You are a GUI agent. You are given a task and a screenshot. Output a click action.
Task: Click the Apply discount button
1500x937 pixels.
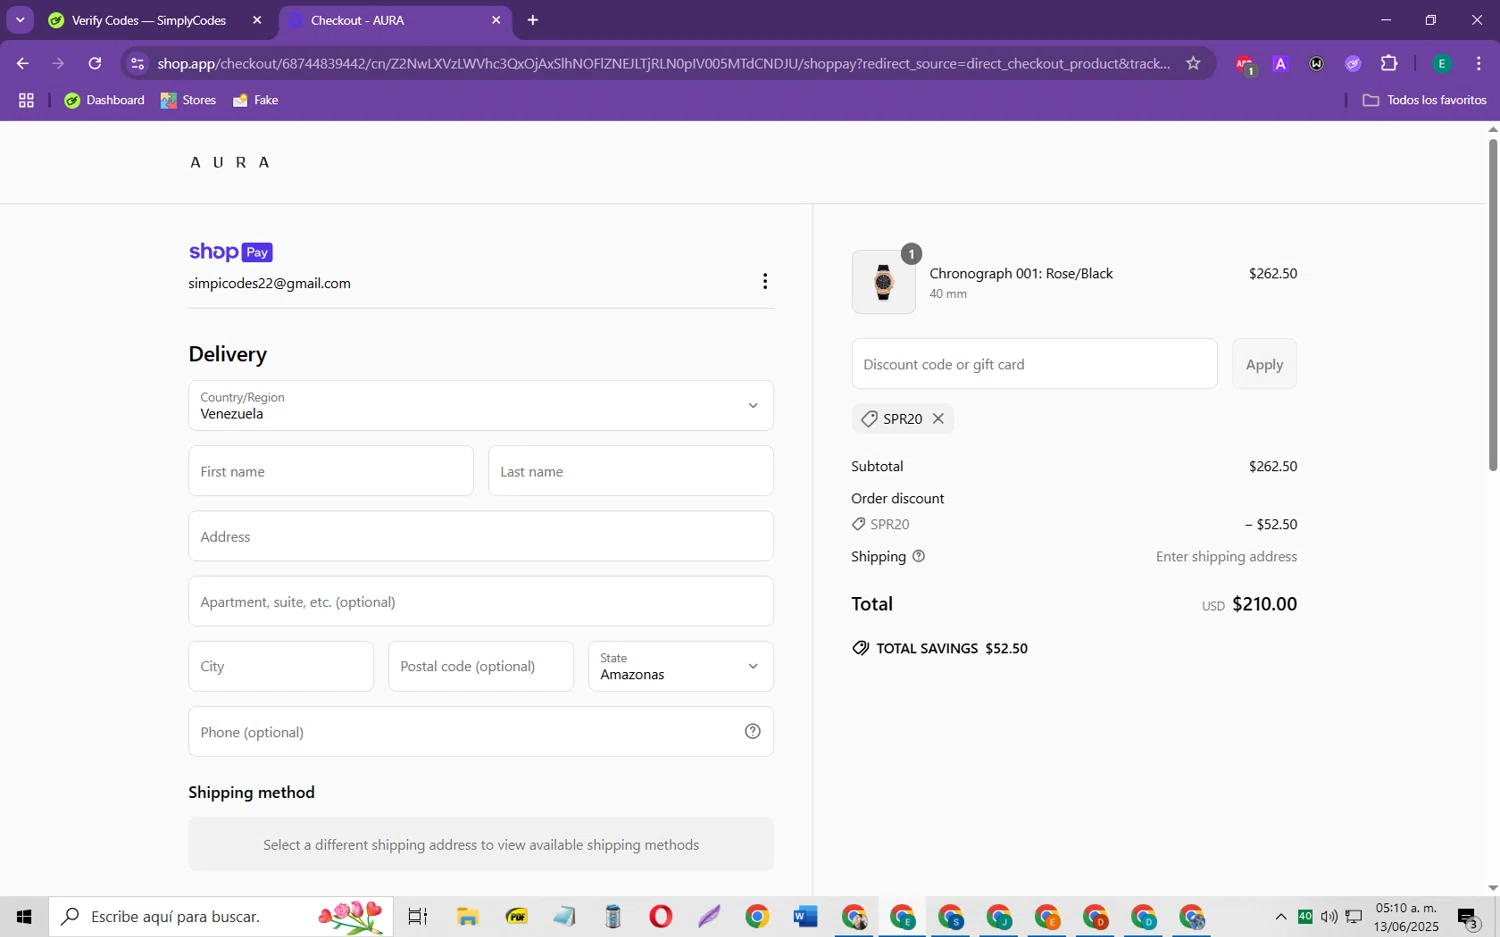[x=1264, y=364]
